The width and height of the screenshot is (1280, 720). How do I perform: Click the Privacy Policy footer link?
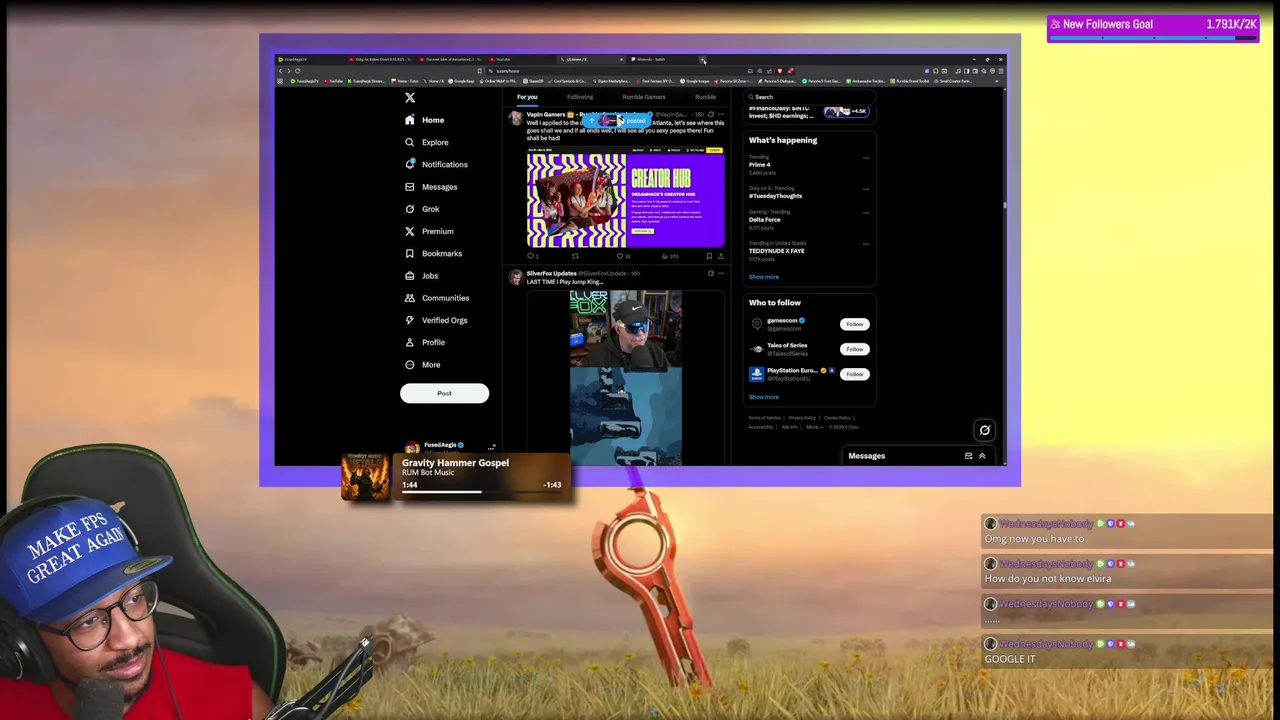coord(802,418)
